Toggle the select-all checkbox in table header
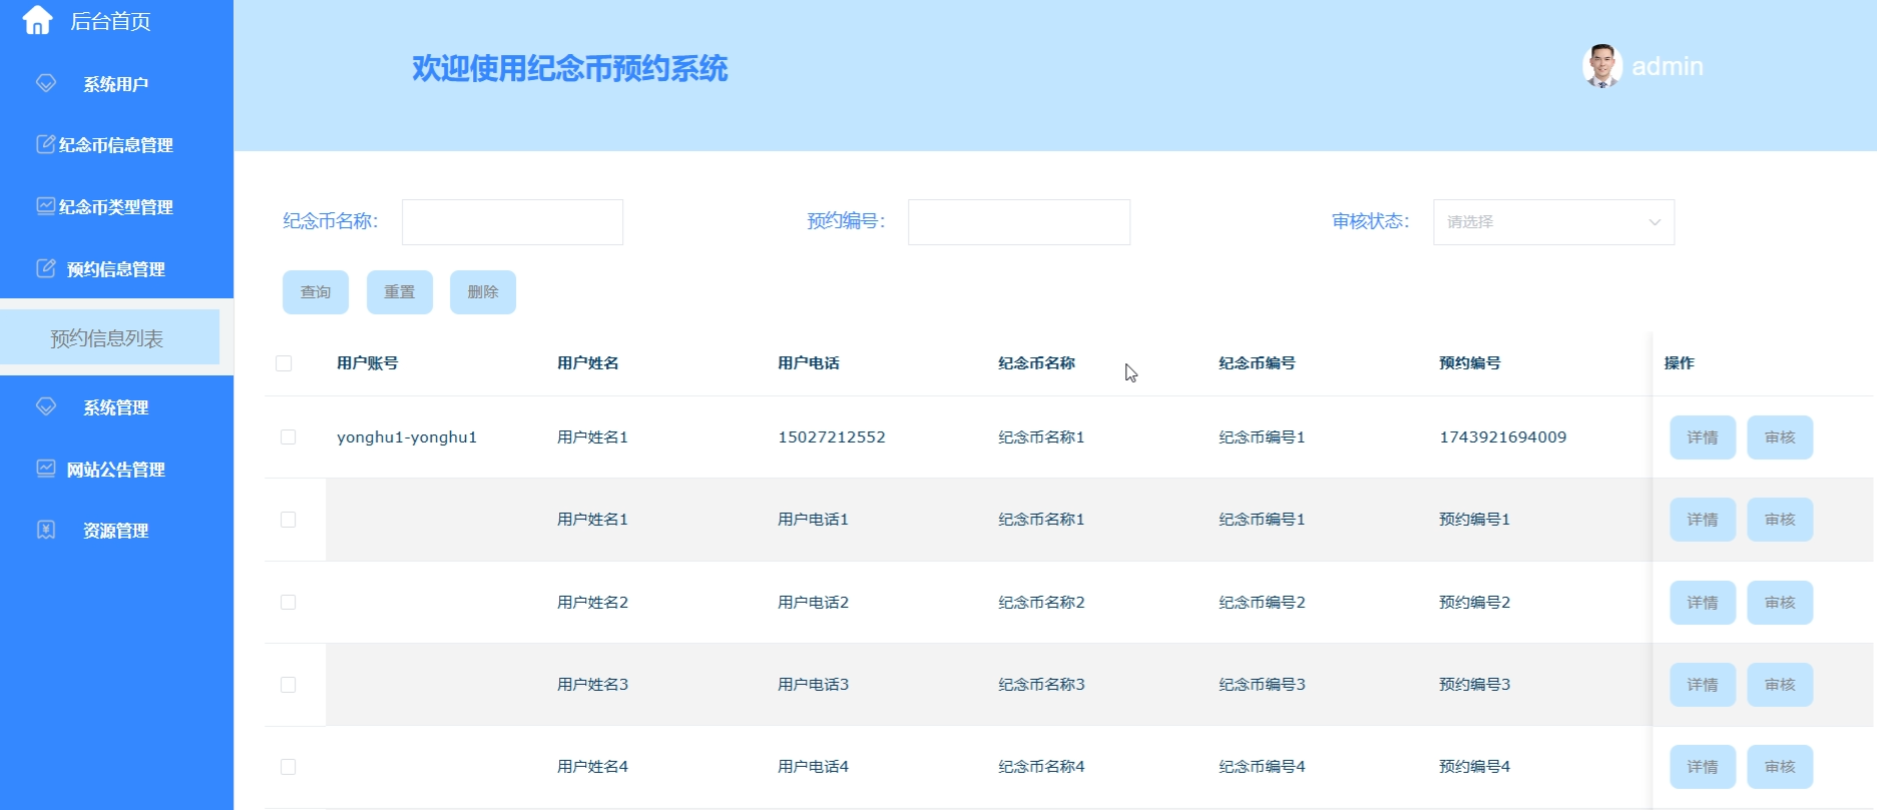The width and height of the screenshot is (1877, 810). 284,363
